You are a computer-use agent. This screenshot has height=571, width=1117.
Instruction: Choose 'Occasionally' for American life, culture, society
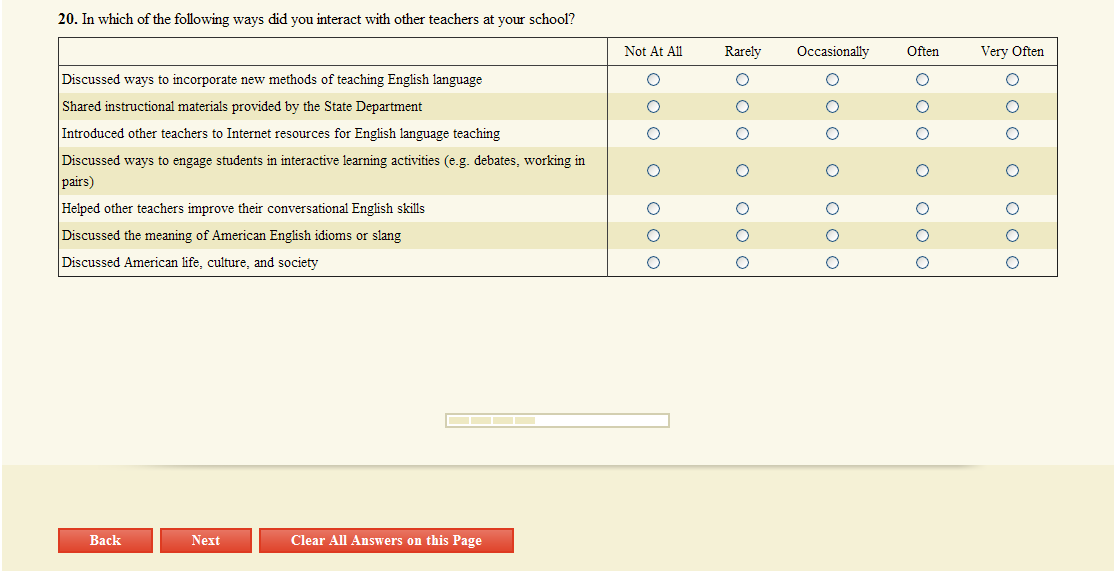point(832,263)
